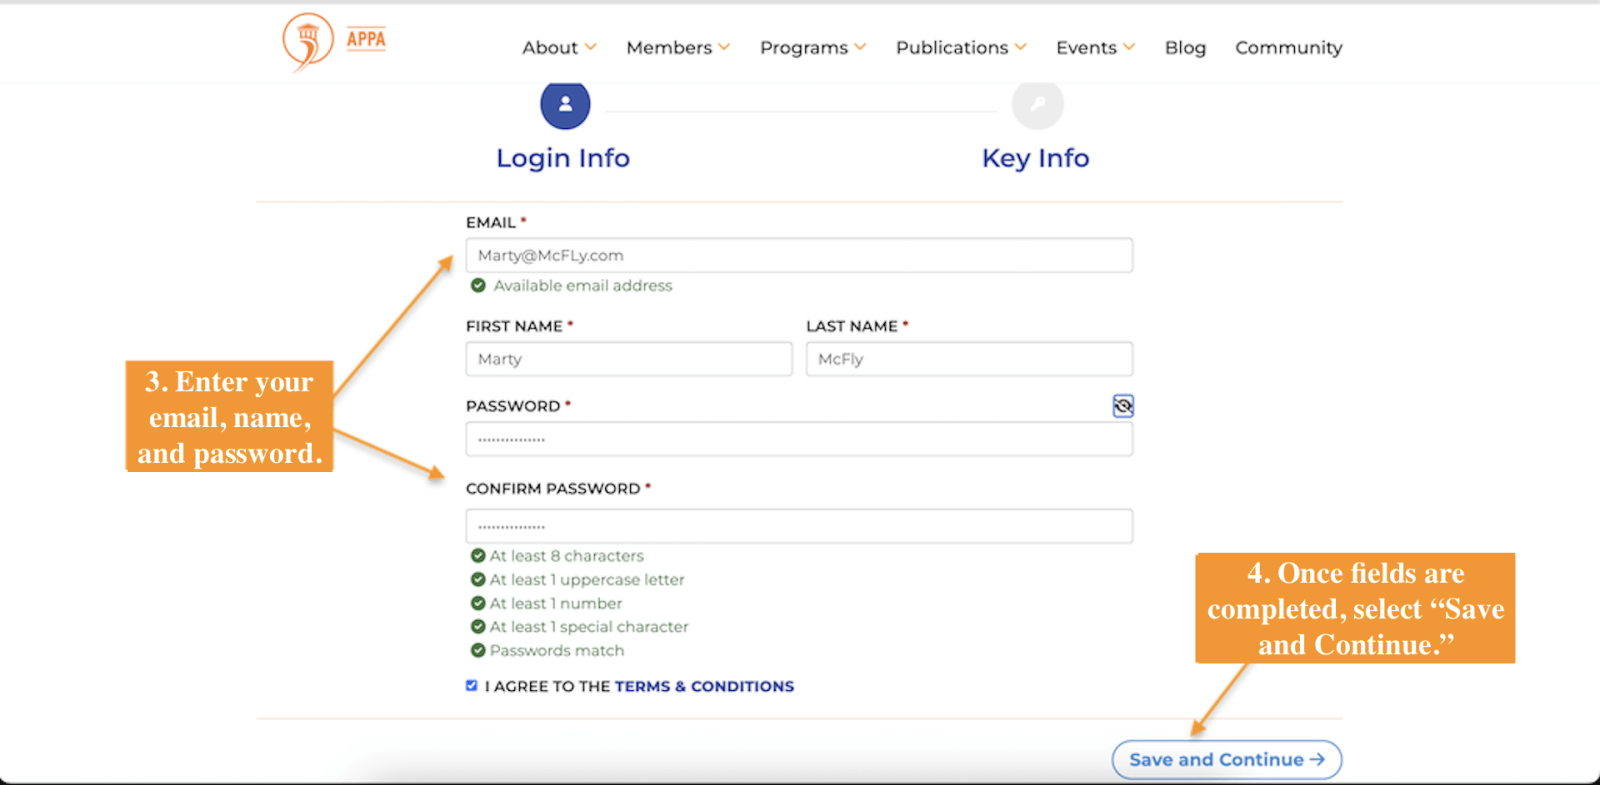Screen dimensions: 1600x785
Task: Expand the Members dropdown menu
Action: [678, 48]
